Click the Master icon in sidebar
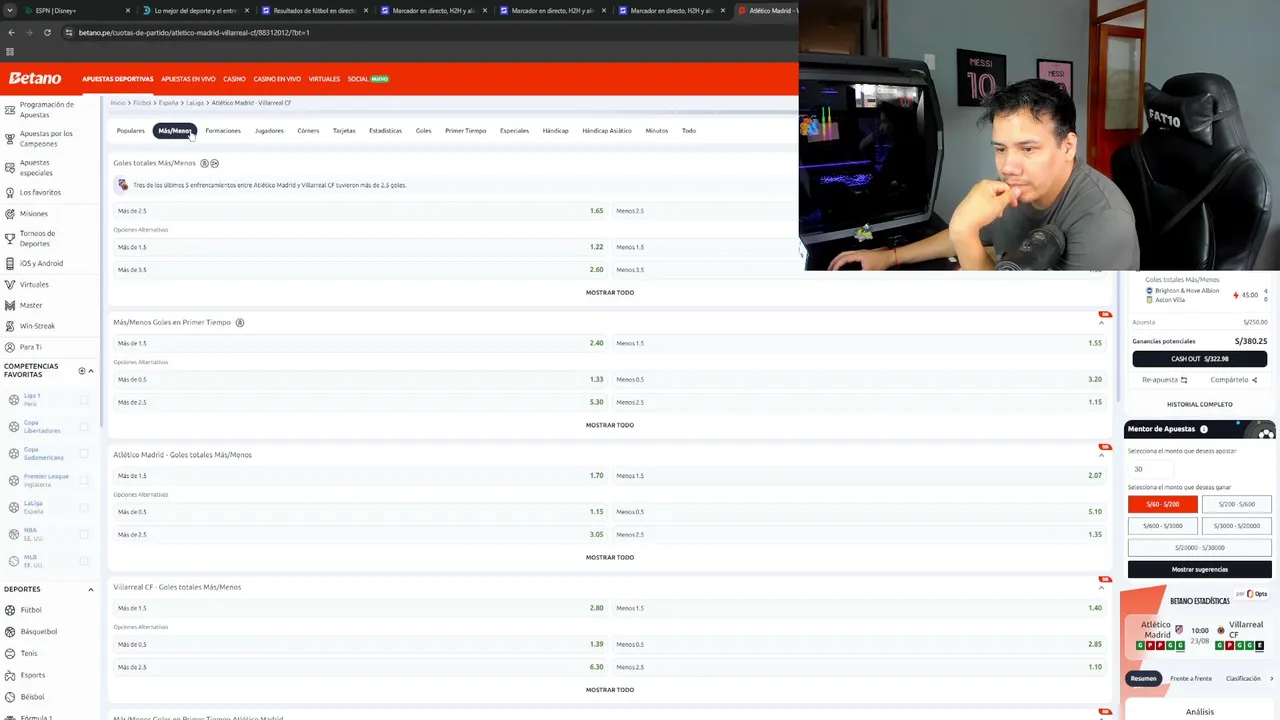This screenshot has height=720, width=1280. tap(10, 305)
